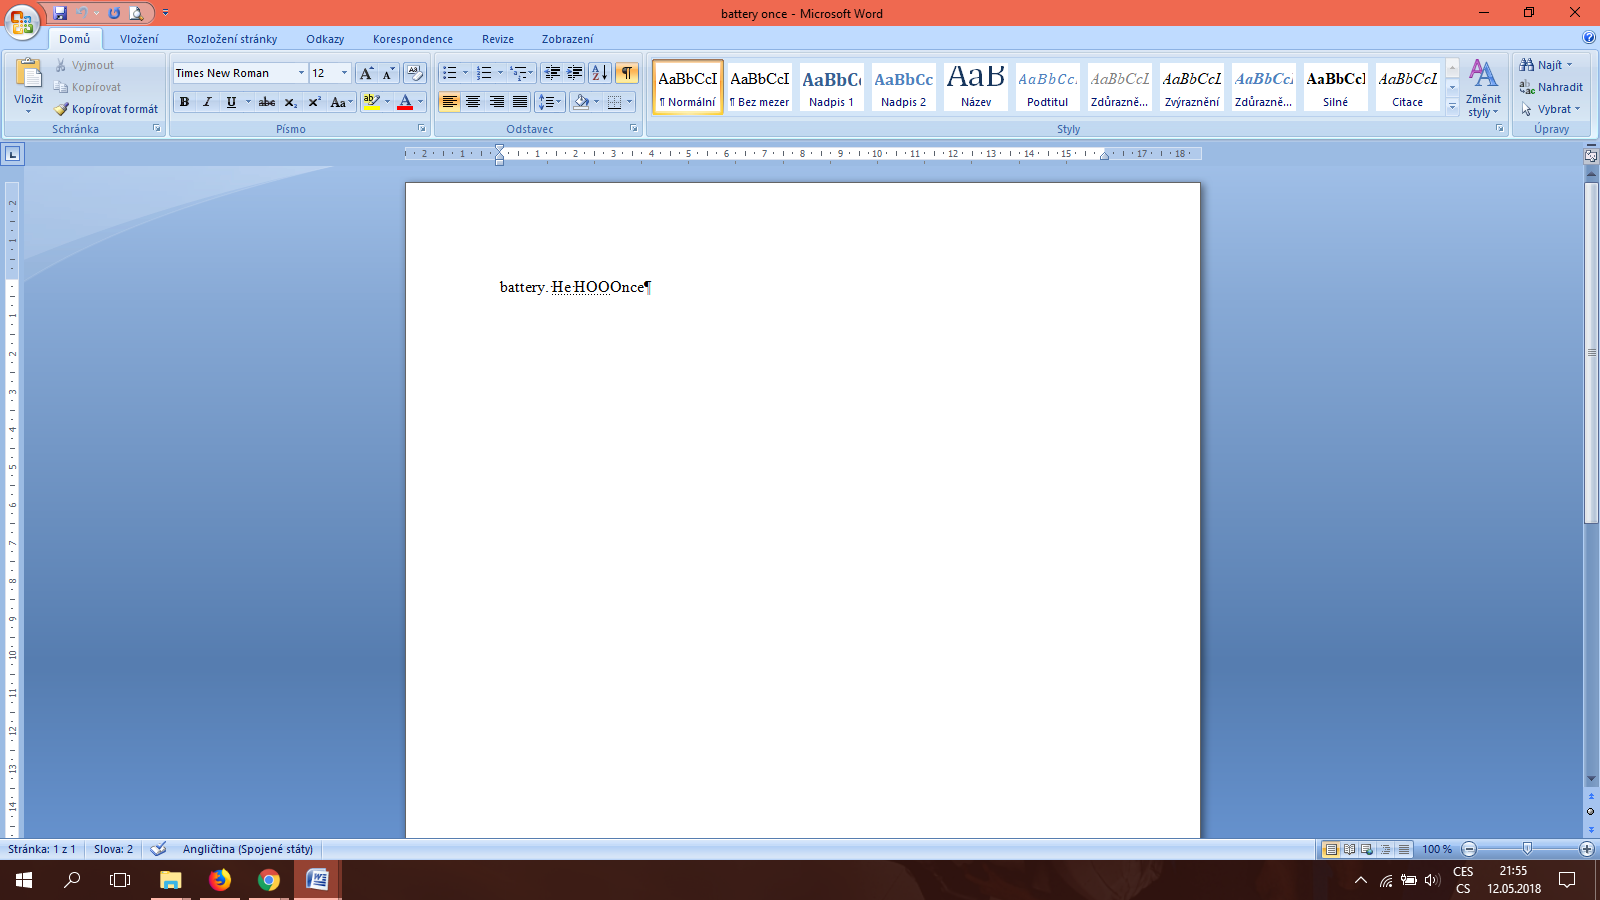Open print preview from Quick Access Toolbar
The image size is (1600, 900).
click(x=136, y=13)
